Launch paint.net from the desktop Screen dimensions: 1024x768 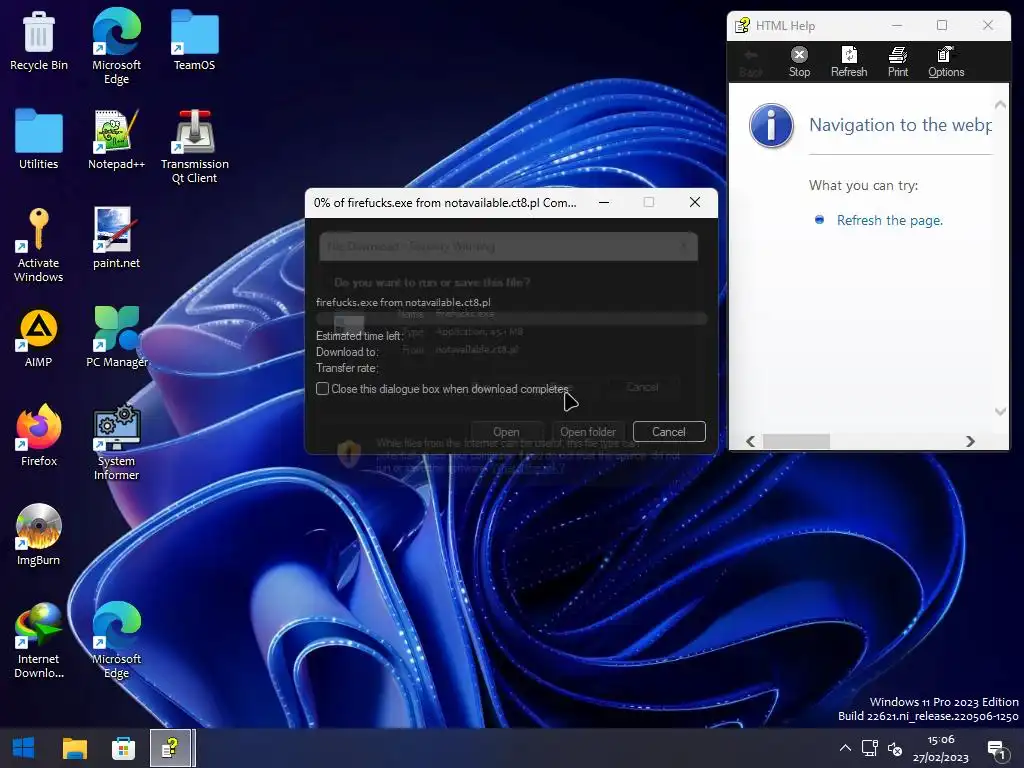coord(116,238)
